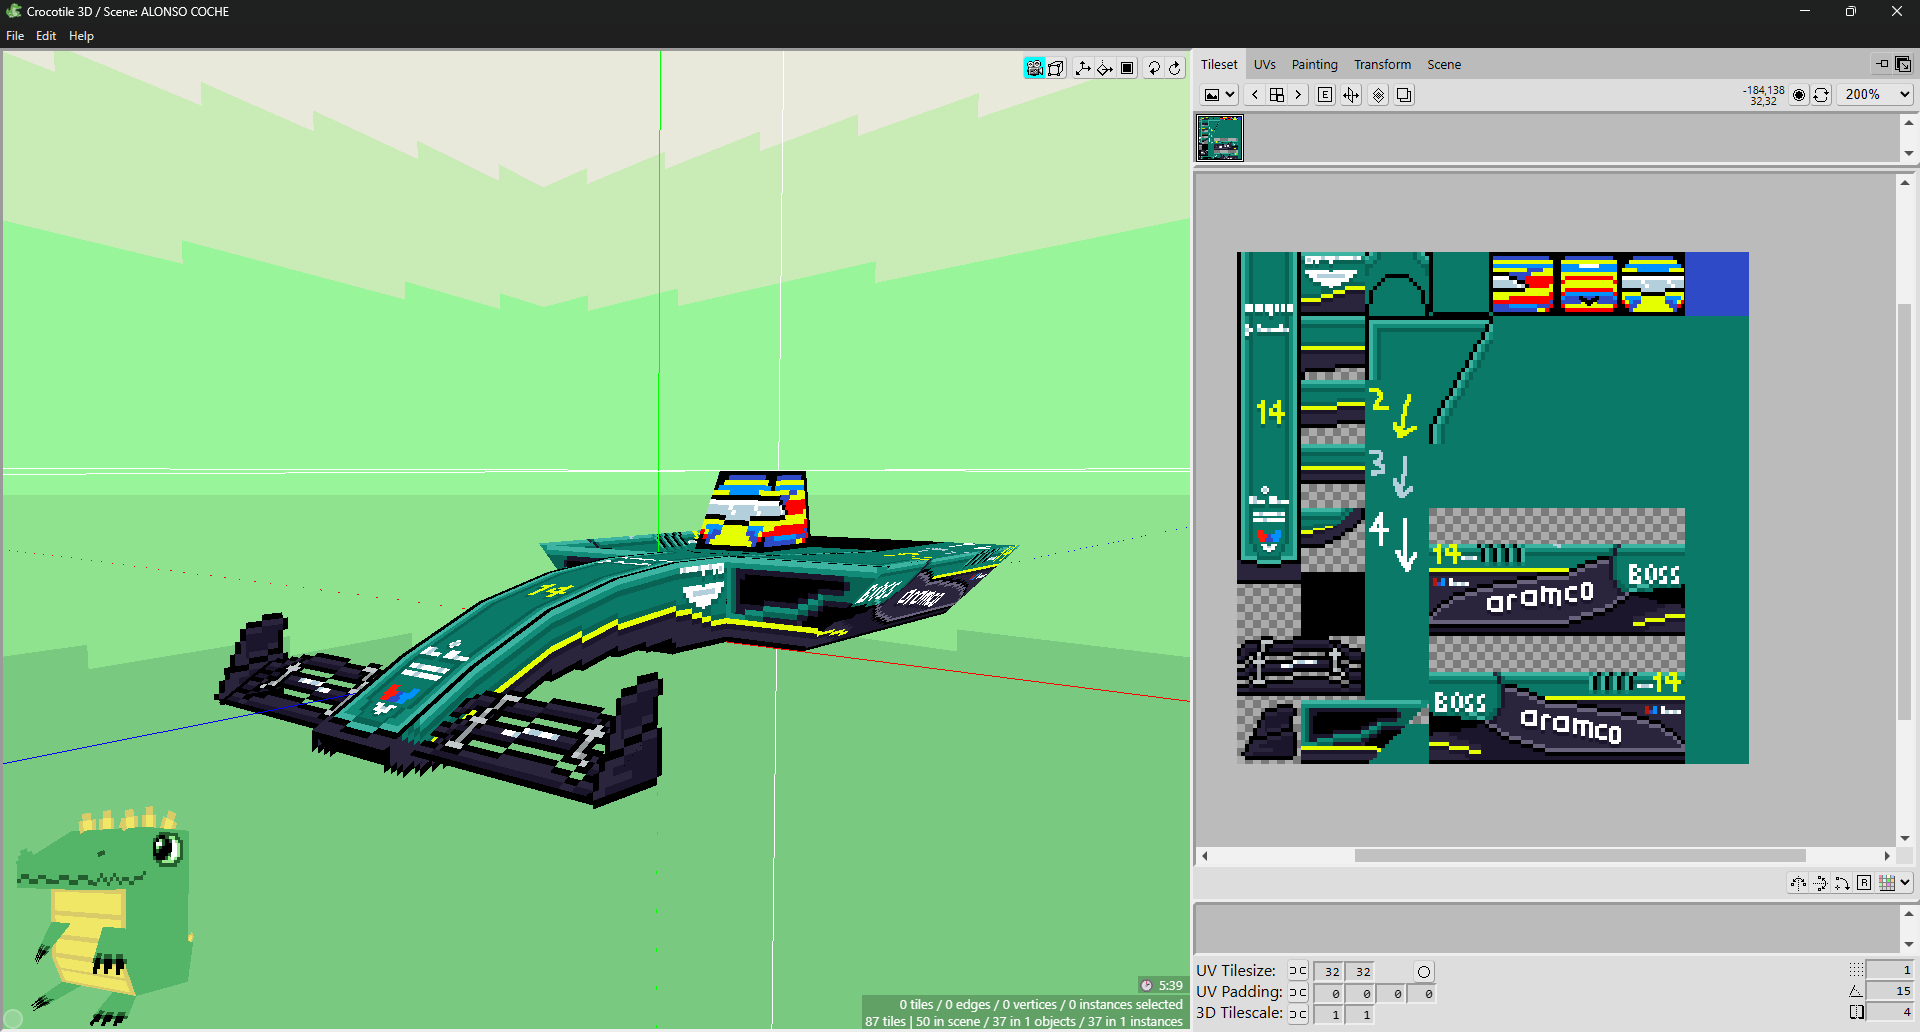Click the refresh tileset icon beside zoom
The width and height of the screenshot is (1920, 1032).
pos(1821,95)
